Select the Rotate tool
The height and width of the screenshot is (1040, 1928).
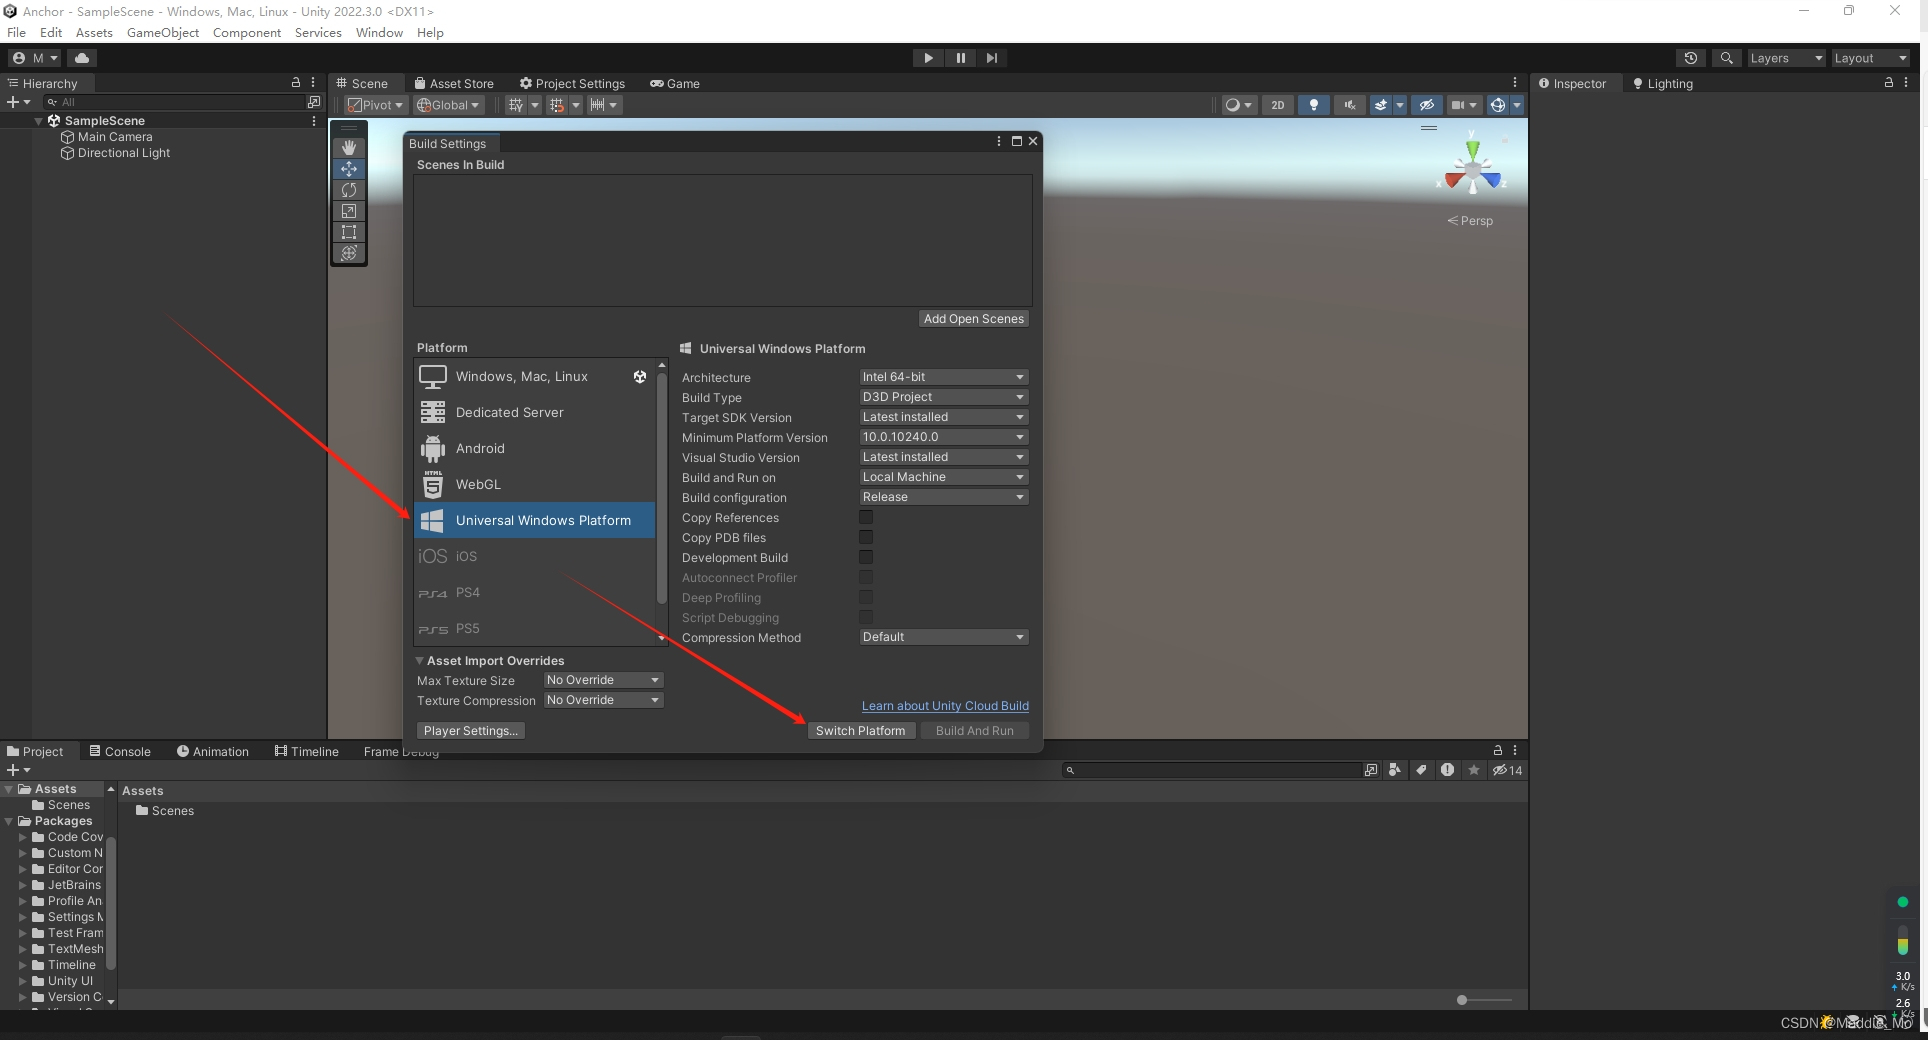tap(348, 189)
